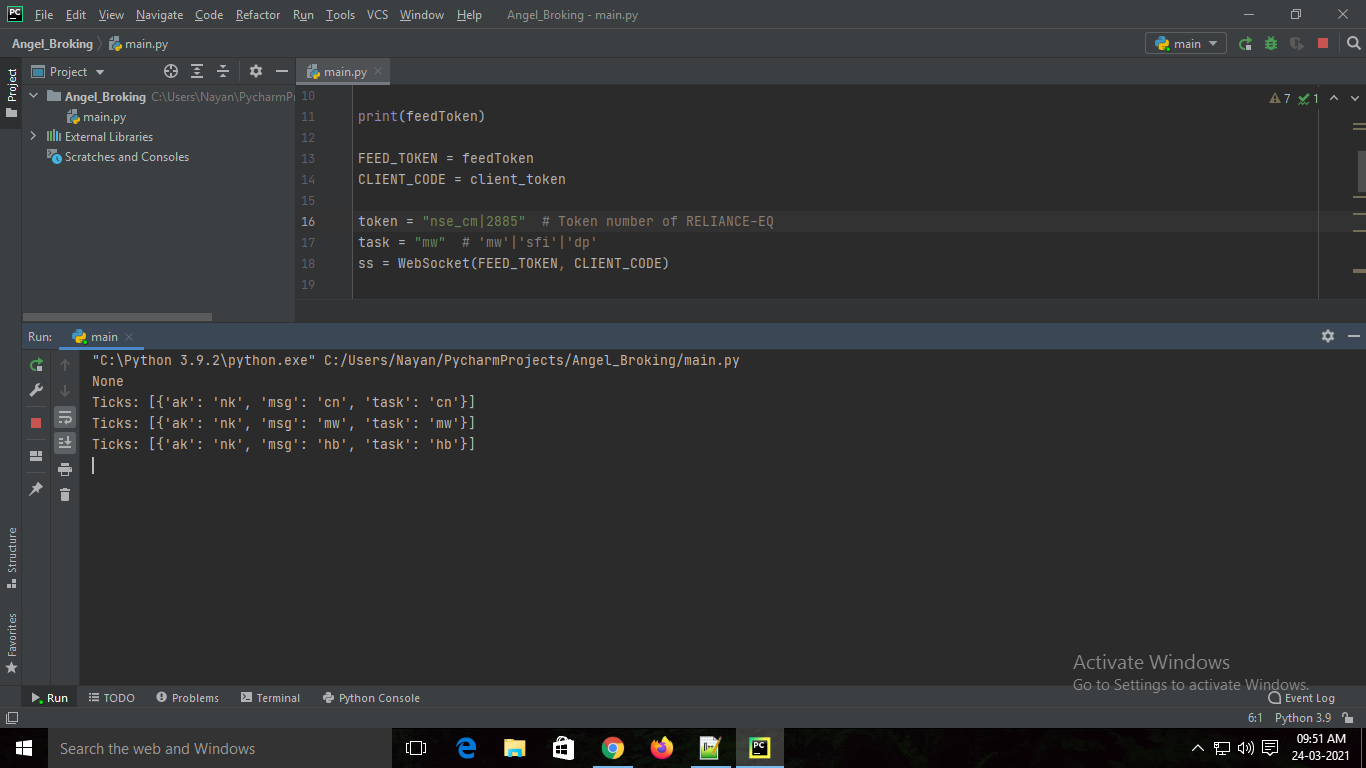Toggle scroll to end in Run console
Screen dimensions: 1366x768
coord(65,443)
